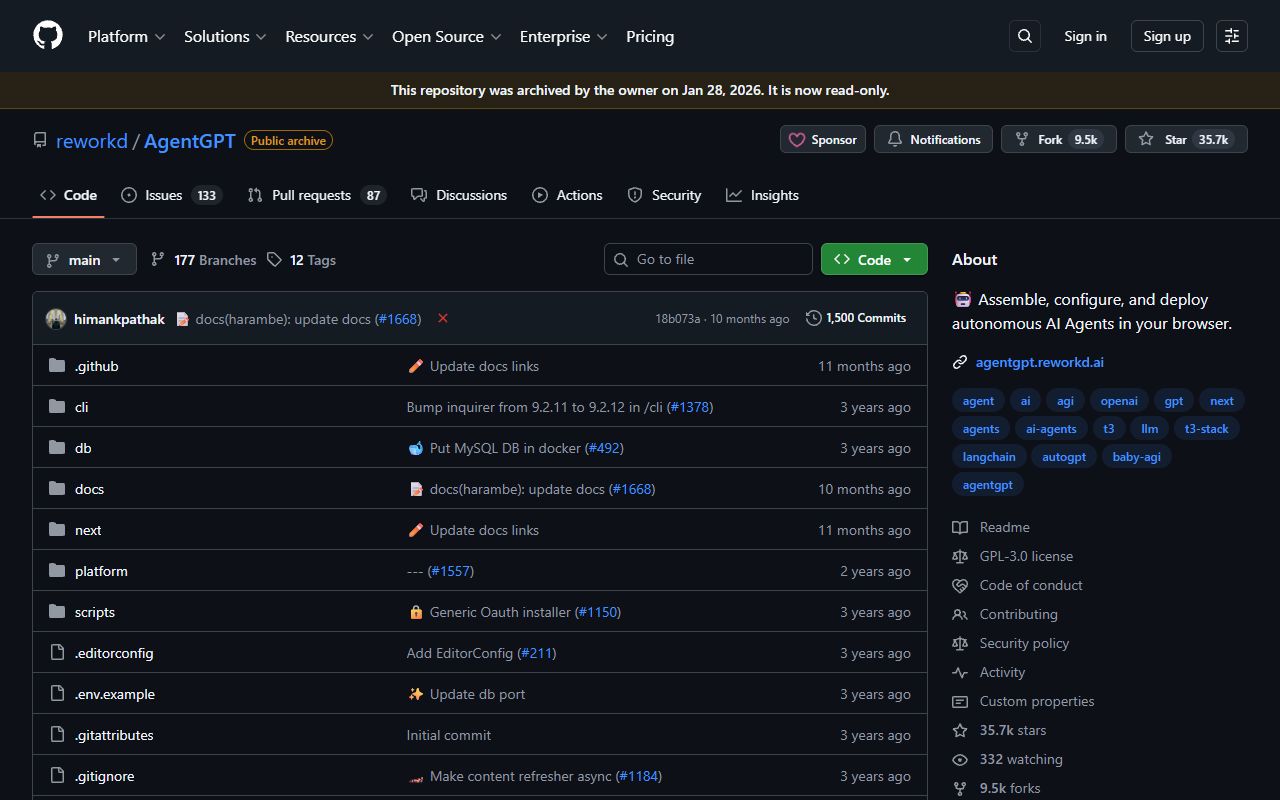Select the langchain topic tag
1280x800 pixels.
(988, 456)
